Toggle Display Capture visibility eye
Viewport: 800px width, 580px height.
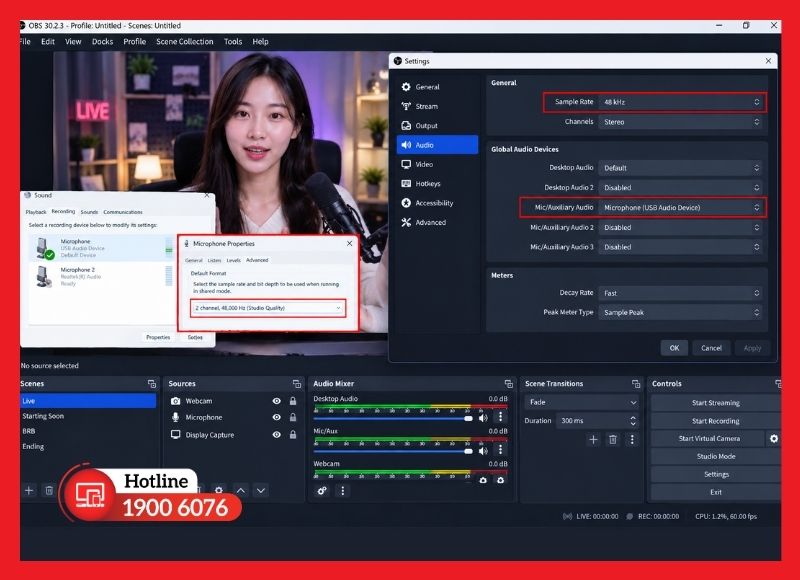(x=277, y=435)
